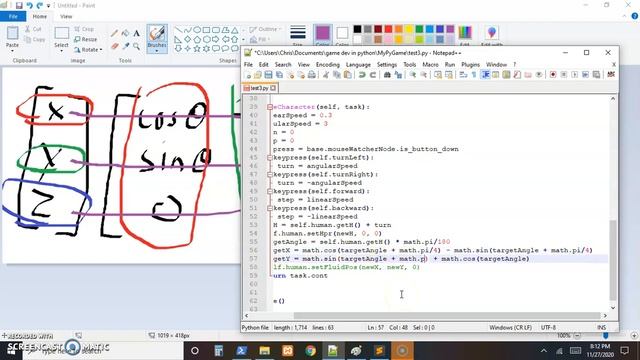Viewport: 640px width, 360px height.
Task: Click the Notepad++ horizontal scrollbar thumb
Action: [x=447, y=316]
